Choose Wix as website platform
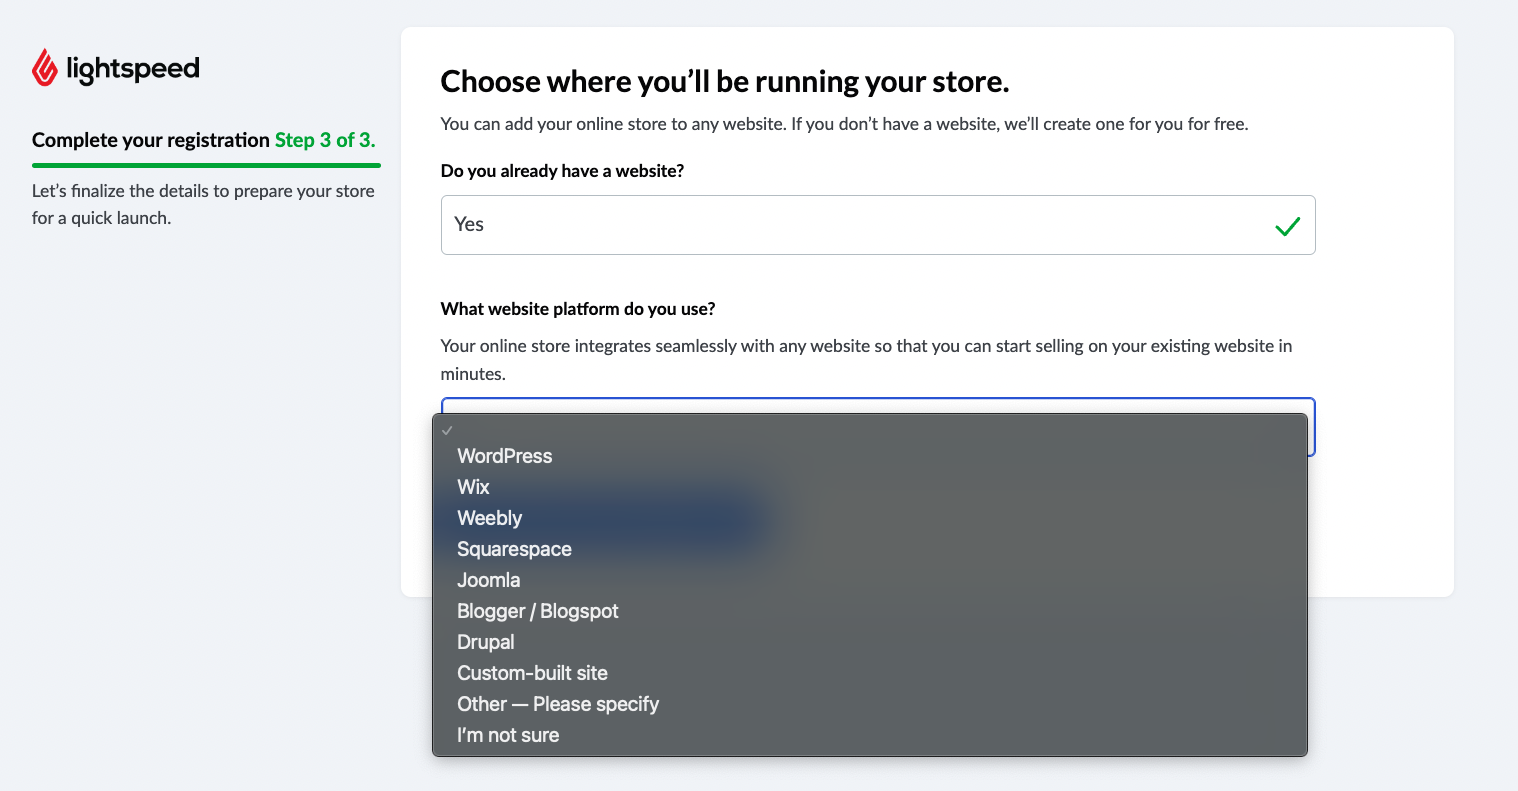Screen dimensions: 1518x791 click(x=870, y=487)
